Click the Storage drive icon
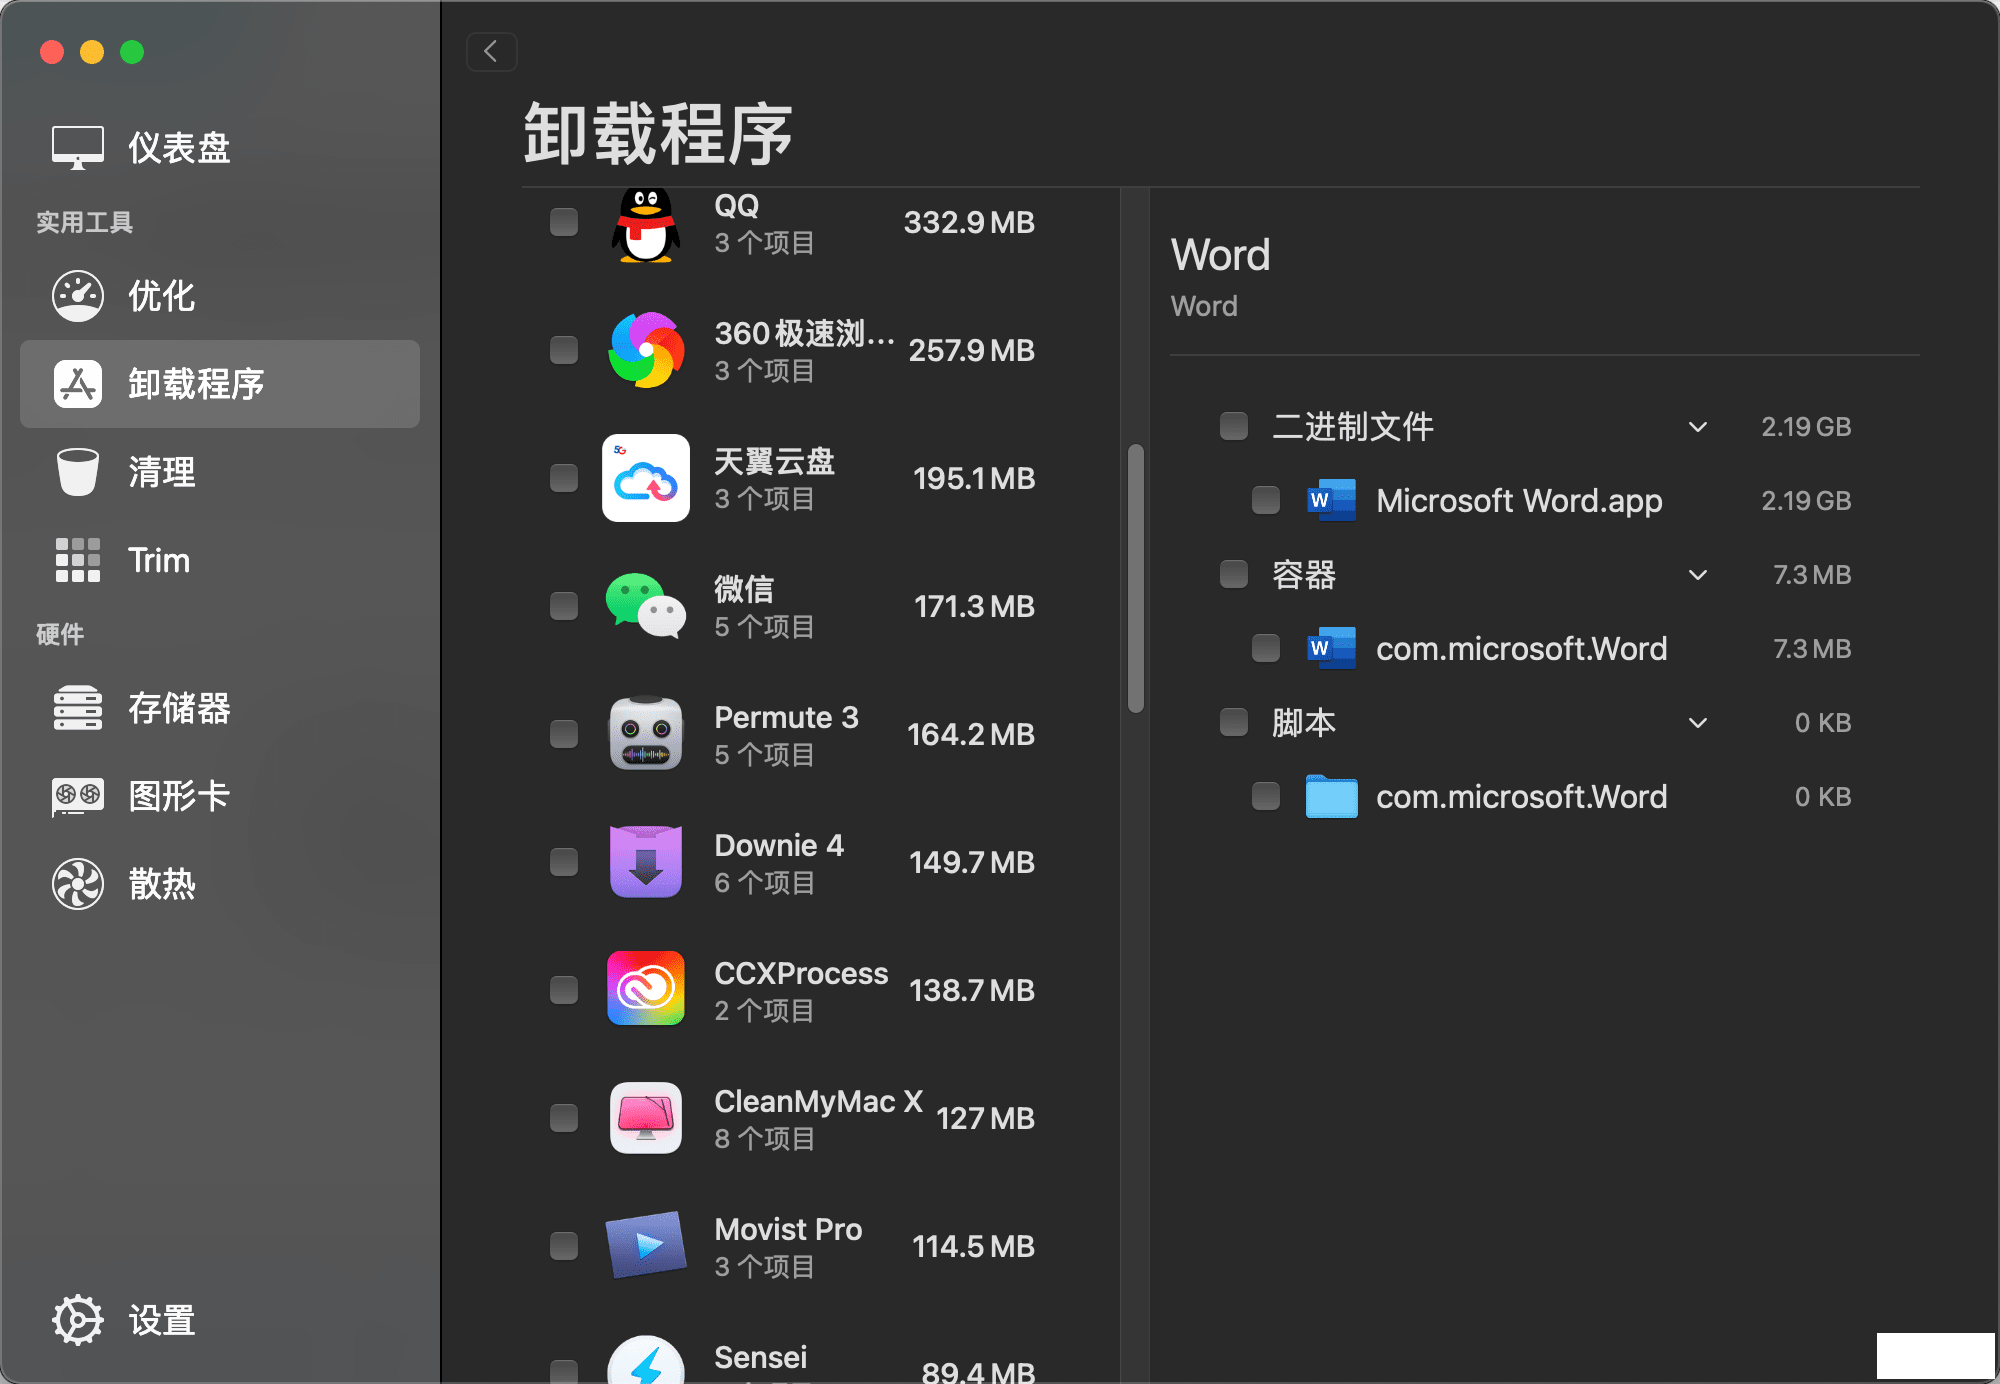 point(78,708)
